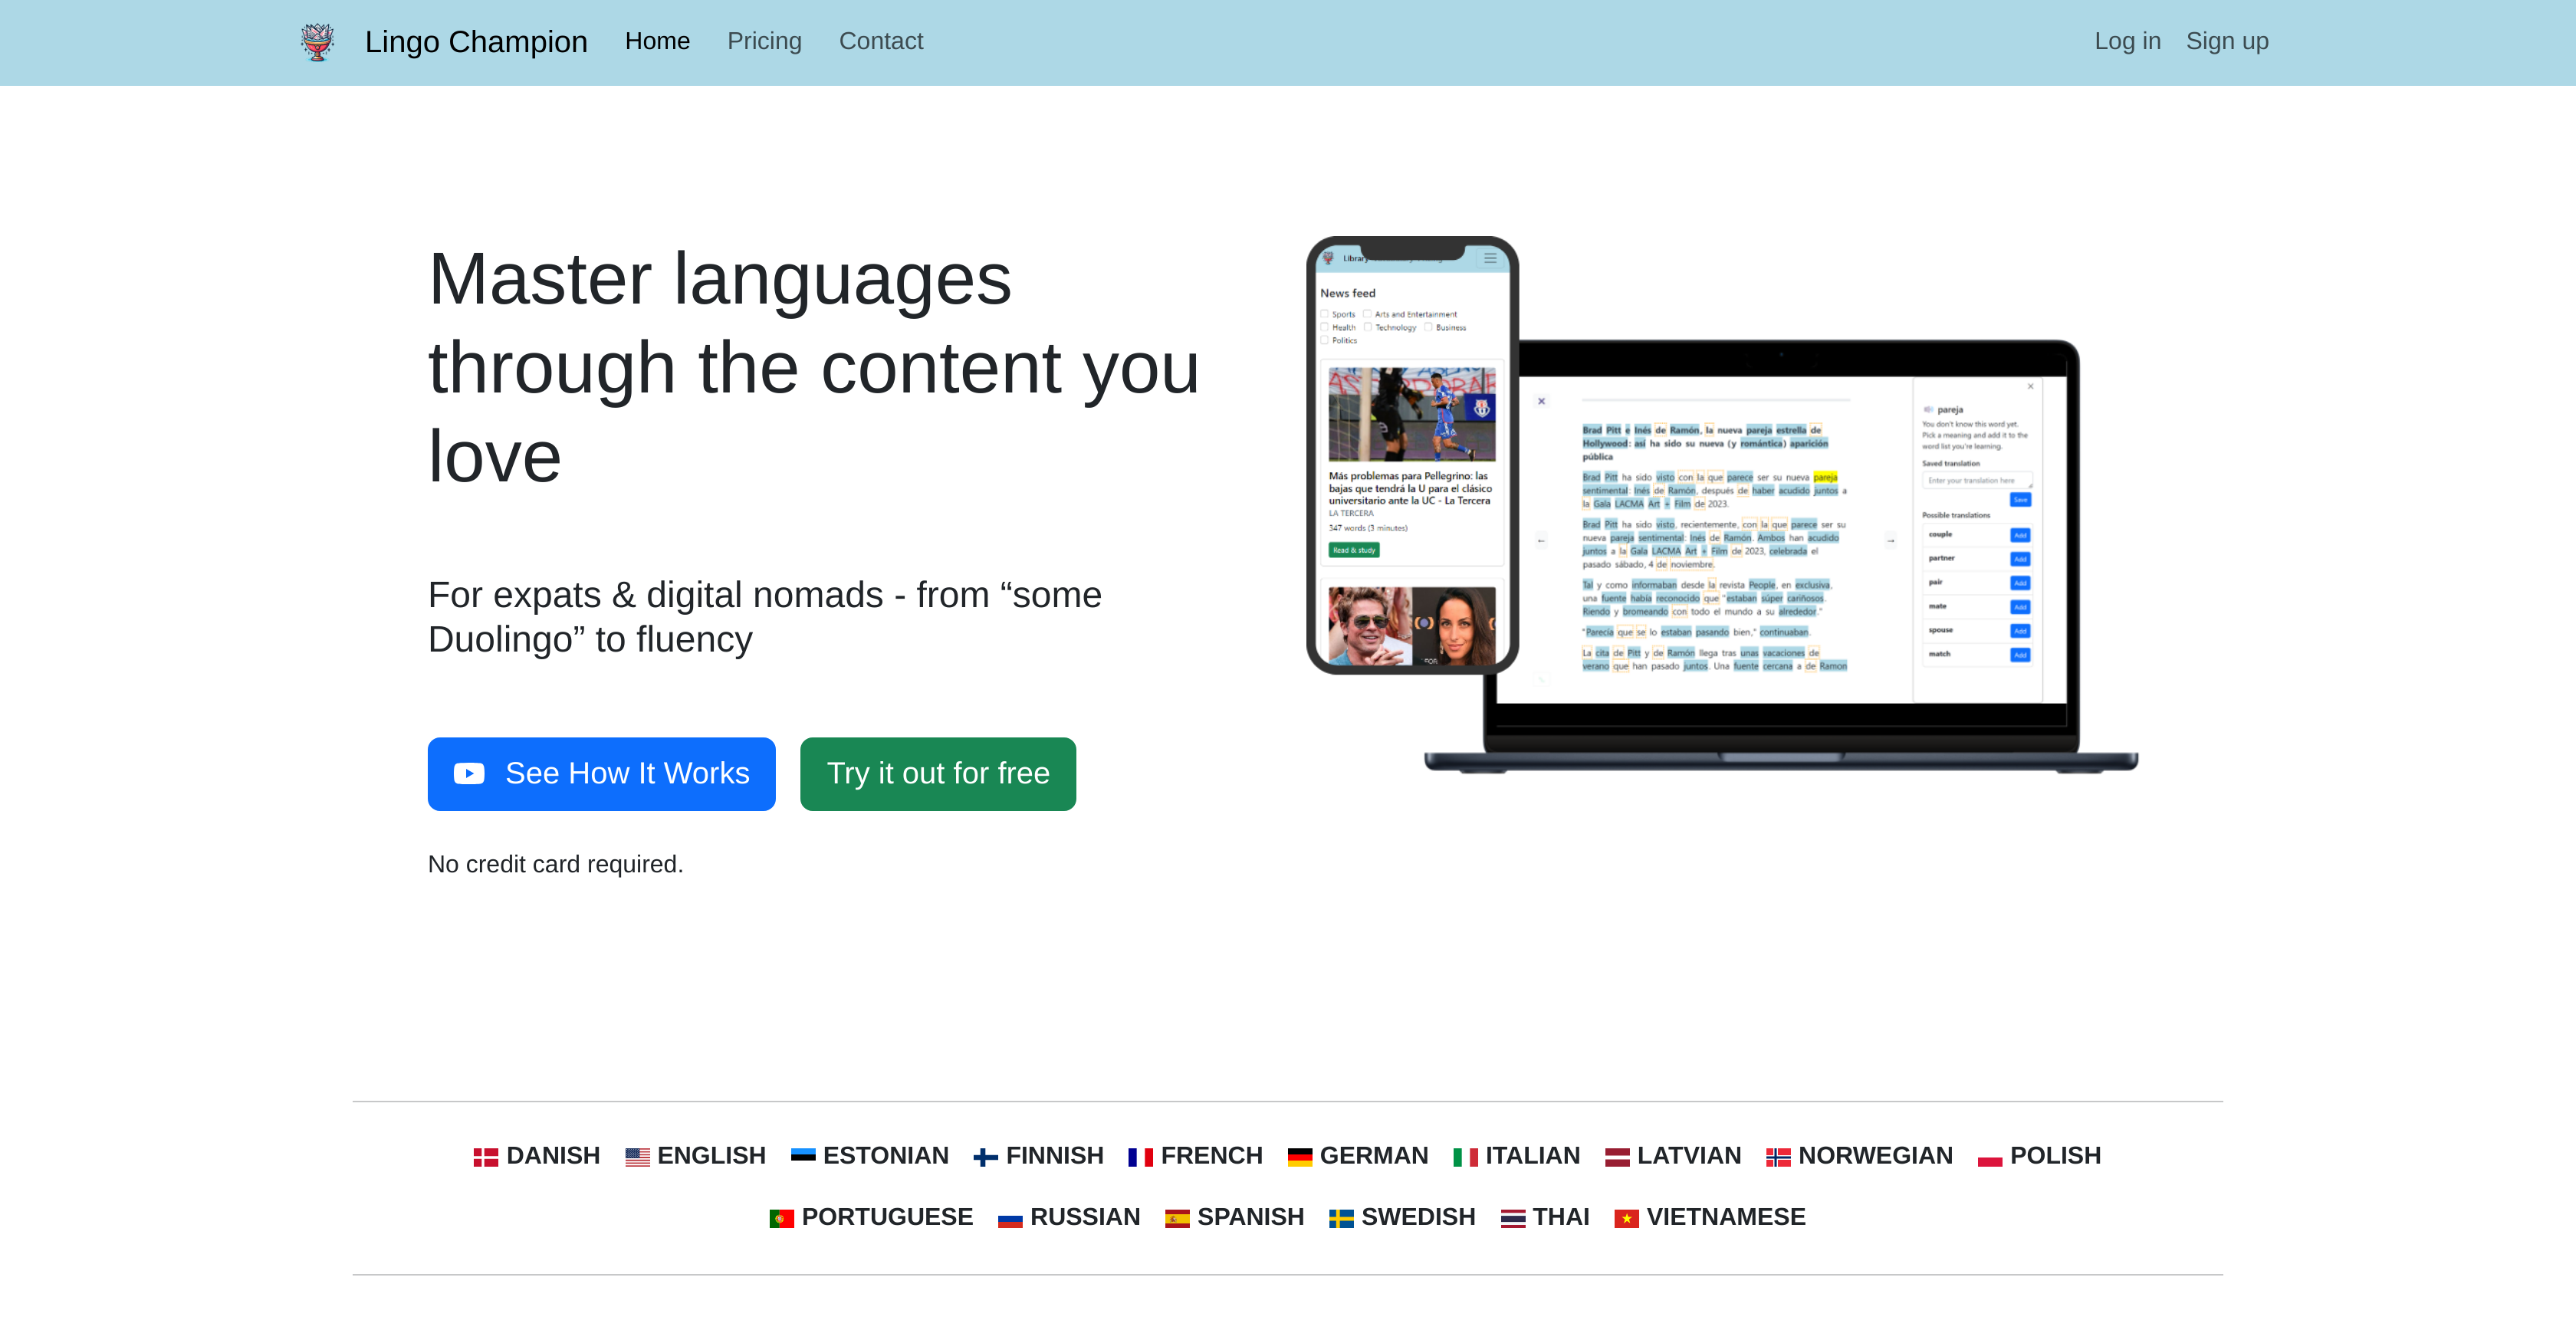
Task: Open the Pricing page
Action: 764,41
